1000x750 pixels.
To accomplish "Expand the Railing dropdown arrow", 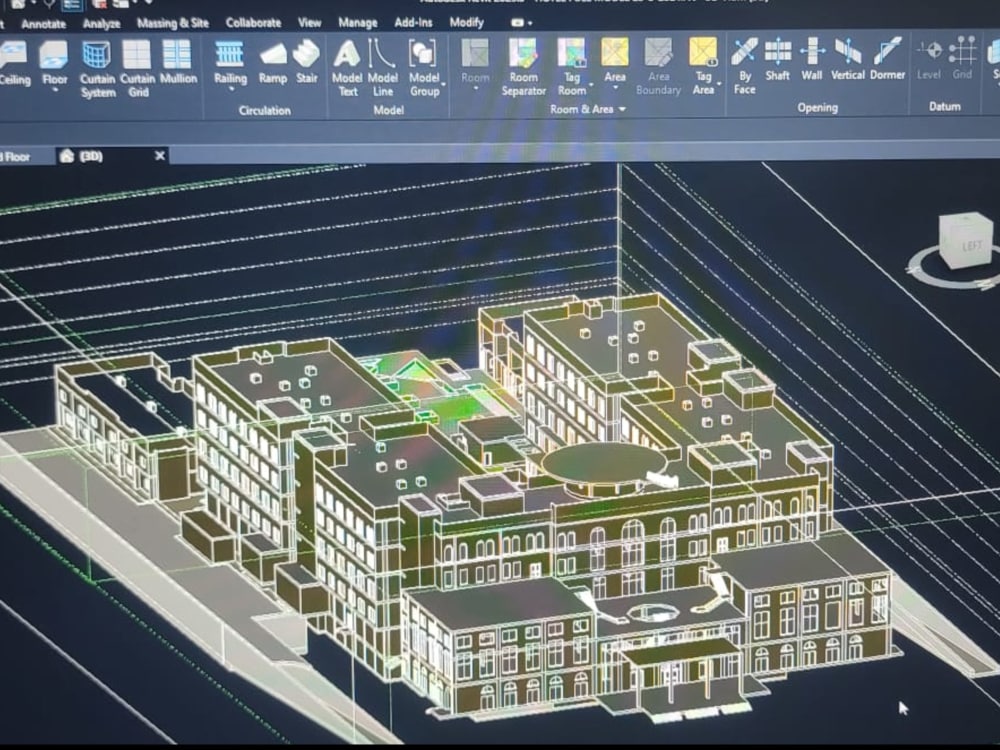I will [x=231, y=91].
